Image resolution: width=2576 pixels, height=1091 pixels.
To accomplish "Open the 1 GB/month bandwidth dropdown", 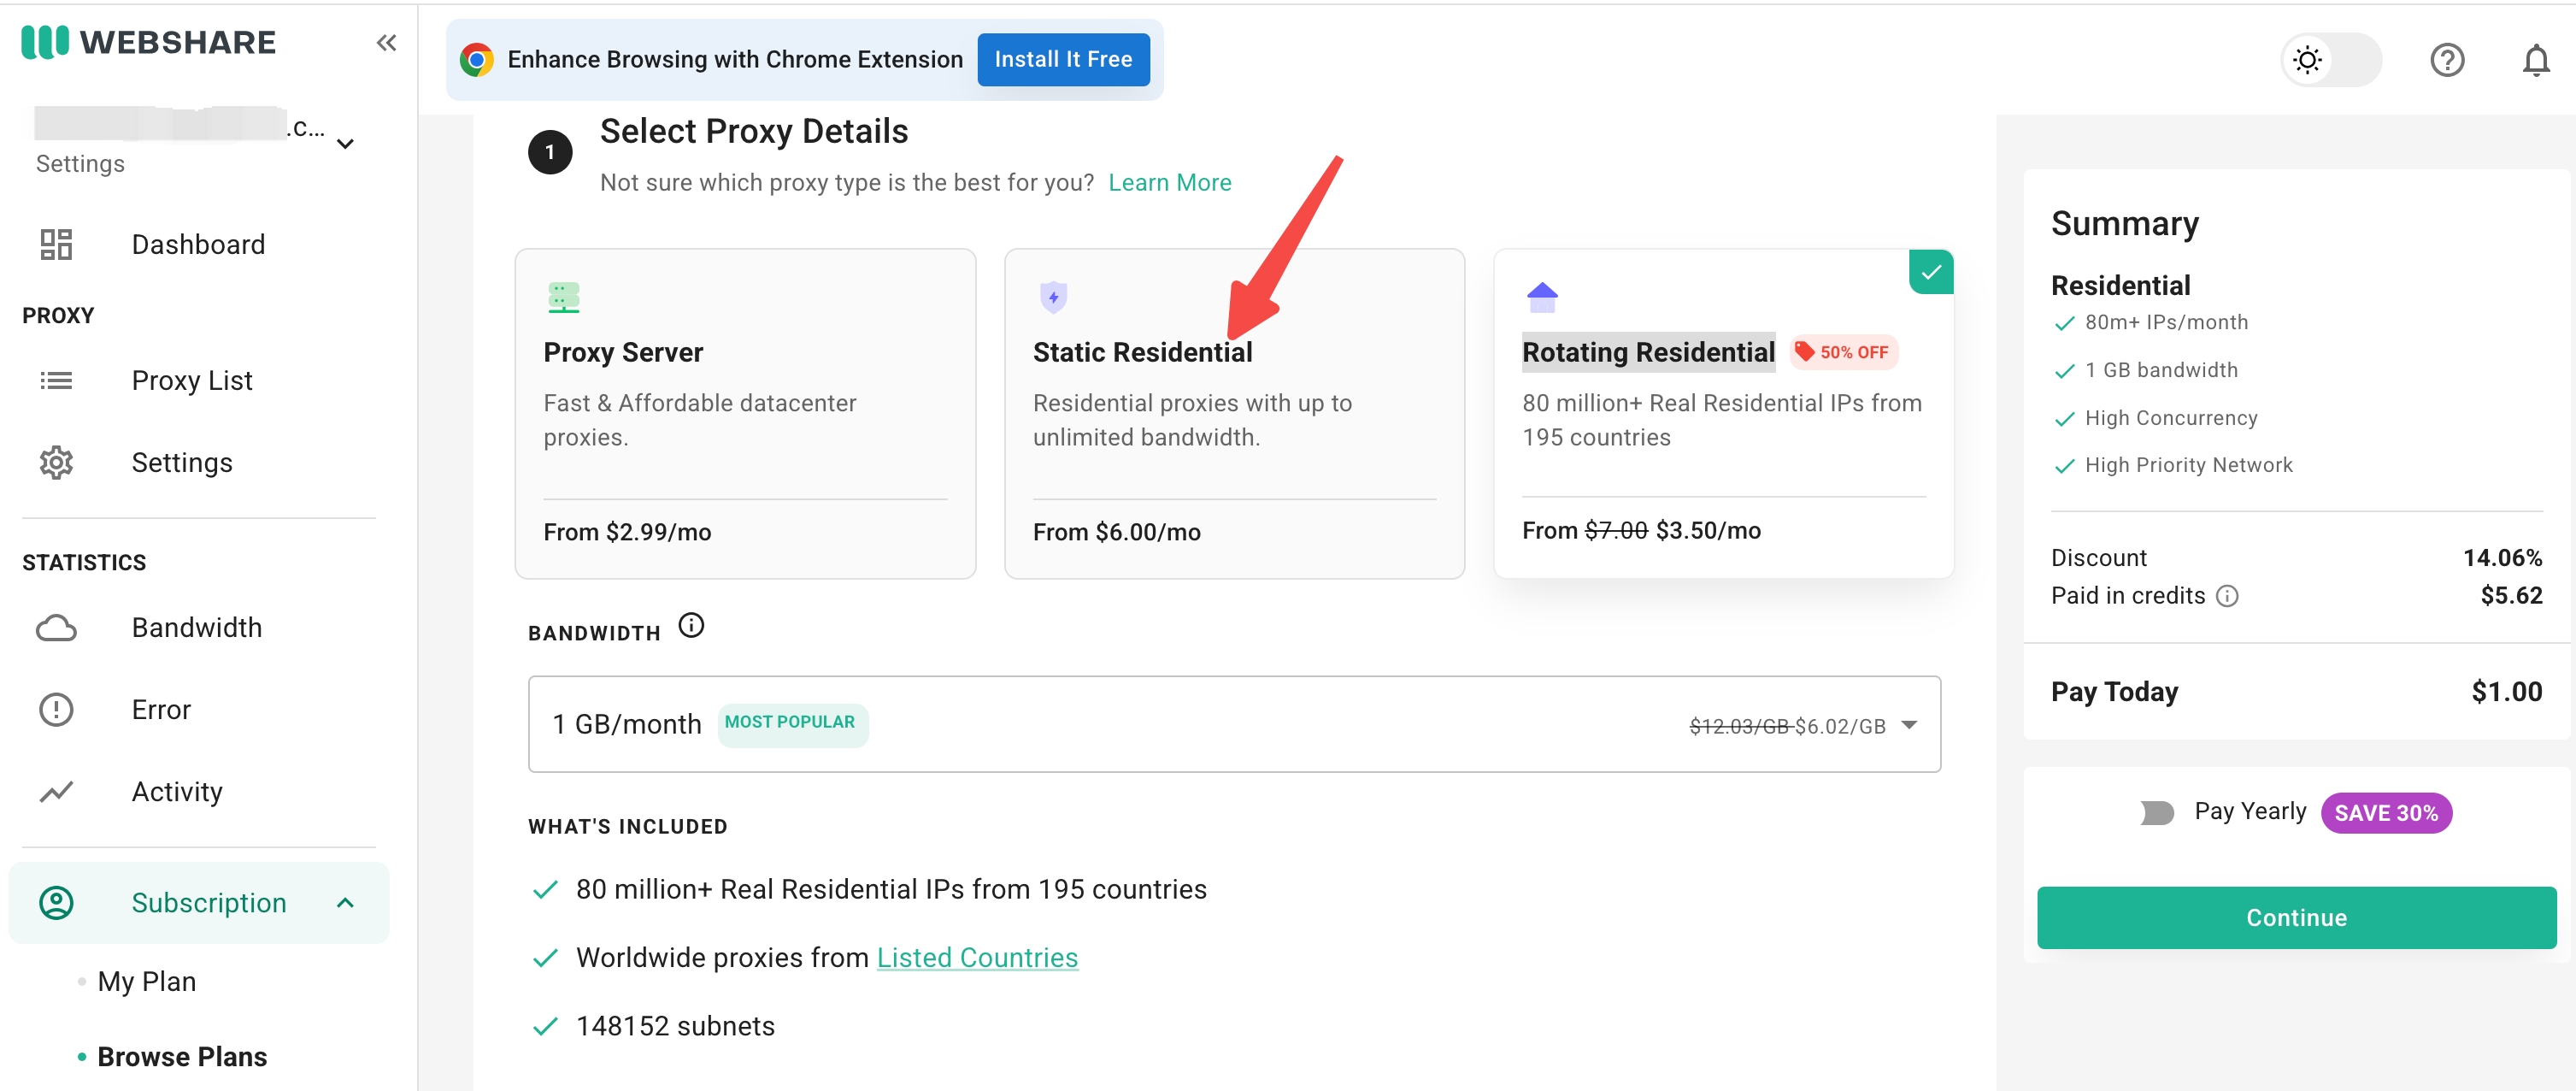I will (1233, 724).
